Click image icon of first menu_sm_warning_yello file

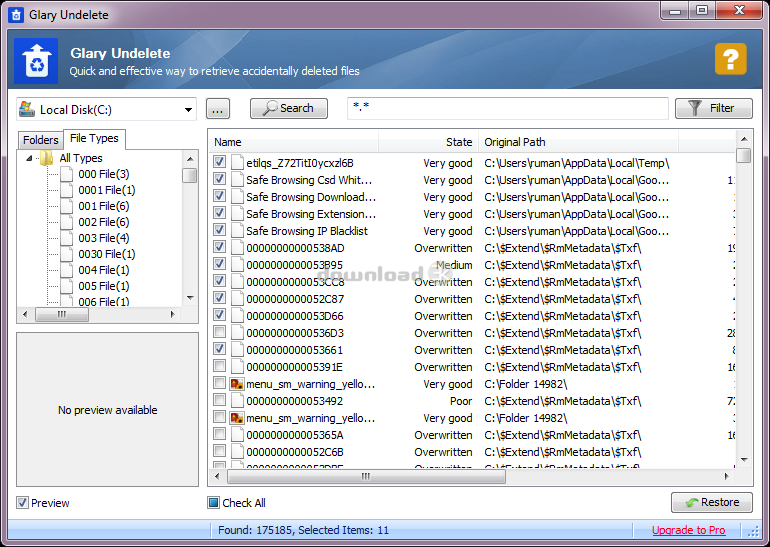(237, 384)
